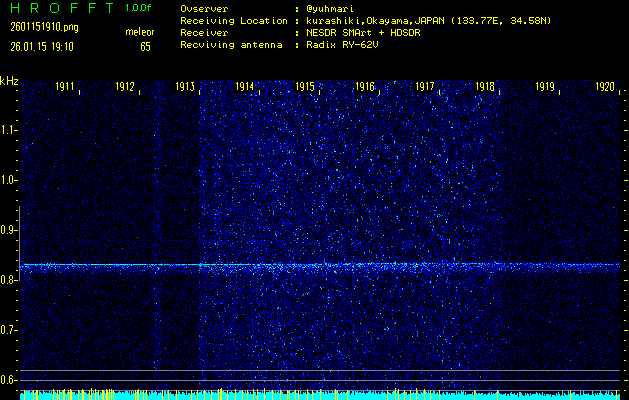
Task: Click the observer name @yuhmari
Action: coord(330,8)
